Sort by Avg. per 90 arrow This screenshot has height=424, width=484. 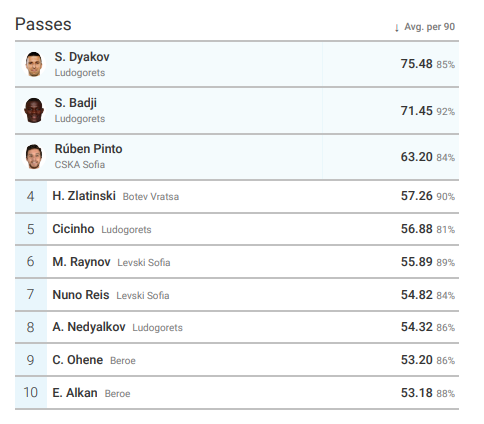[x=396, y=27]
